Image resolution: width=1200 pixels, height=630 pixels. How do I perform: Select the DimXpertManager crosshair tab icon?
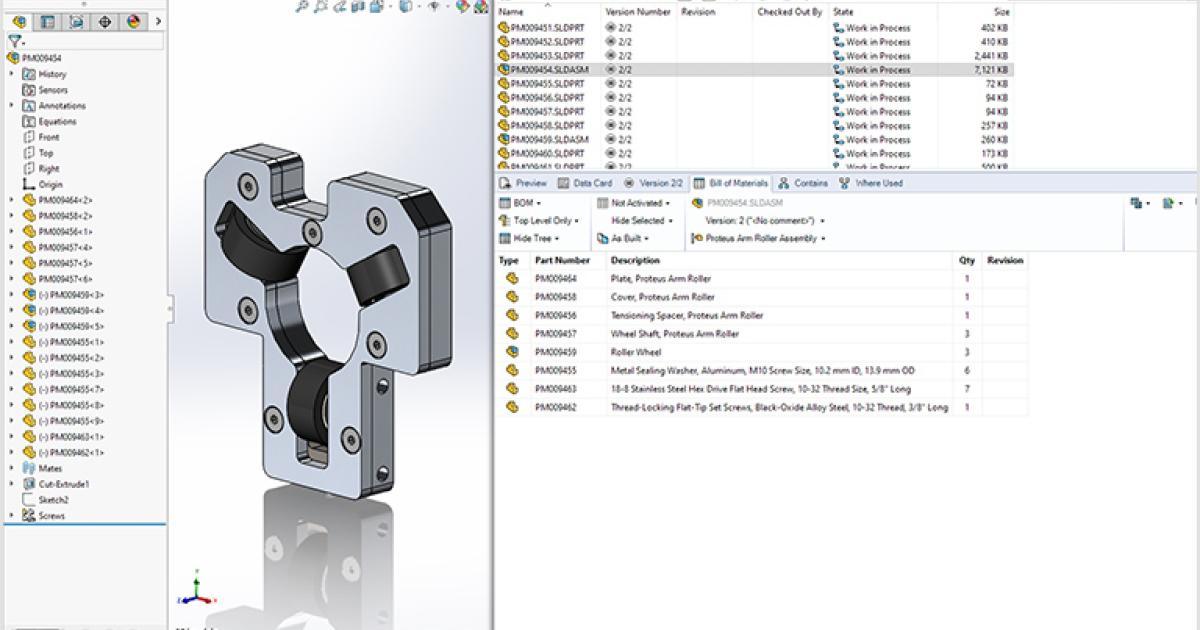point(105,21)
